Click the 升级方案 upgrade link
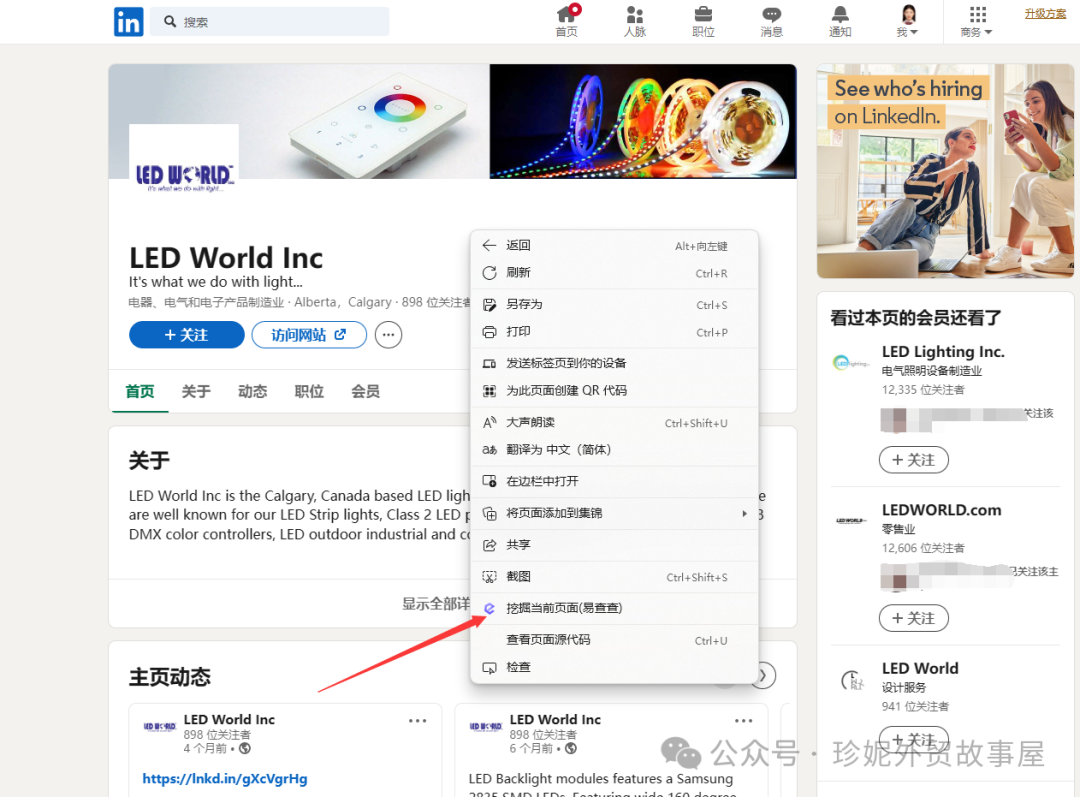This screenshot has height=797, width=1080. point(1045,14)
